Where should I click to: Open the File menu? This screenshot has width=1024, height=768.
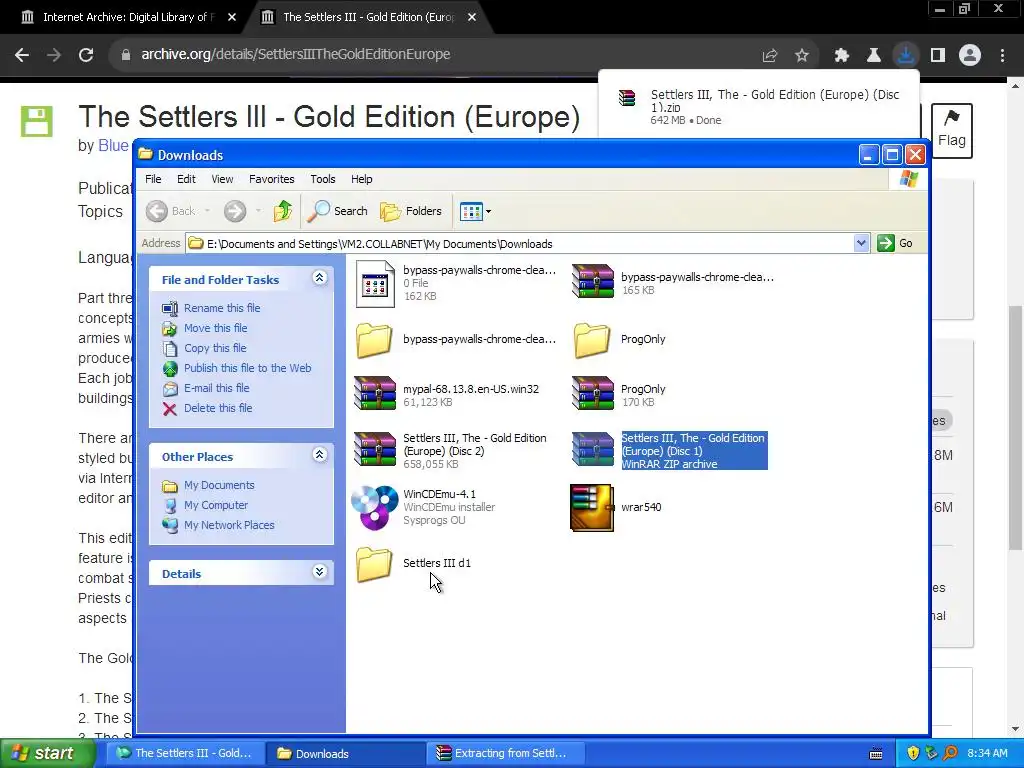click(x=153, y=179)
